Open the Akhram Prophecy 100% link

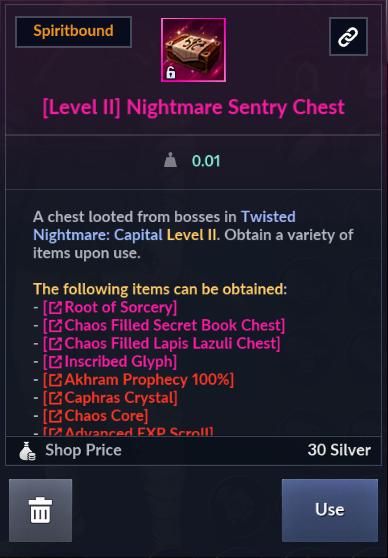[x=138, y=380]
